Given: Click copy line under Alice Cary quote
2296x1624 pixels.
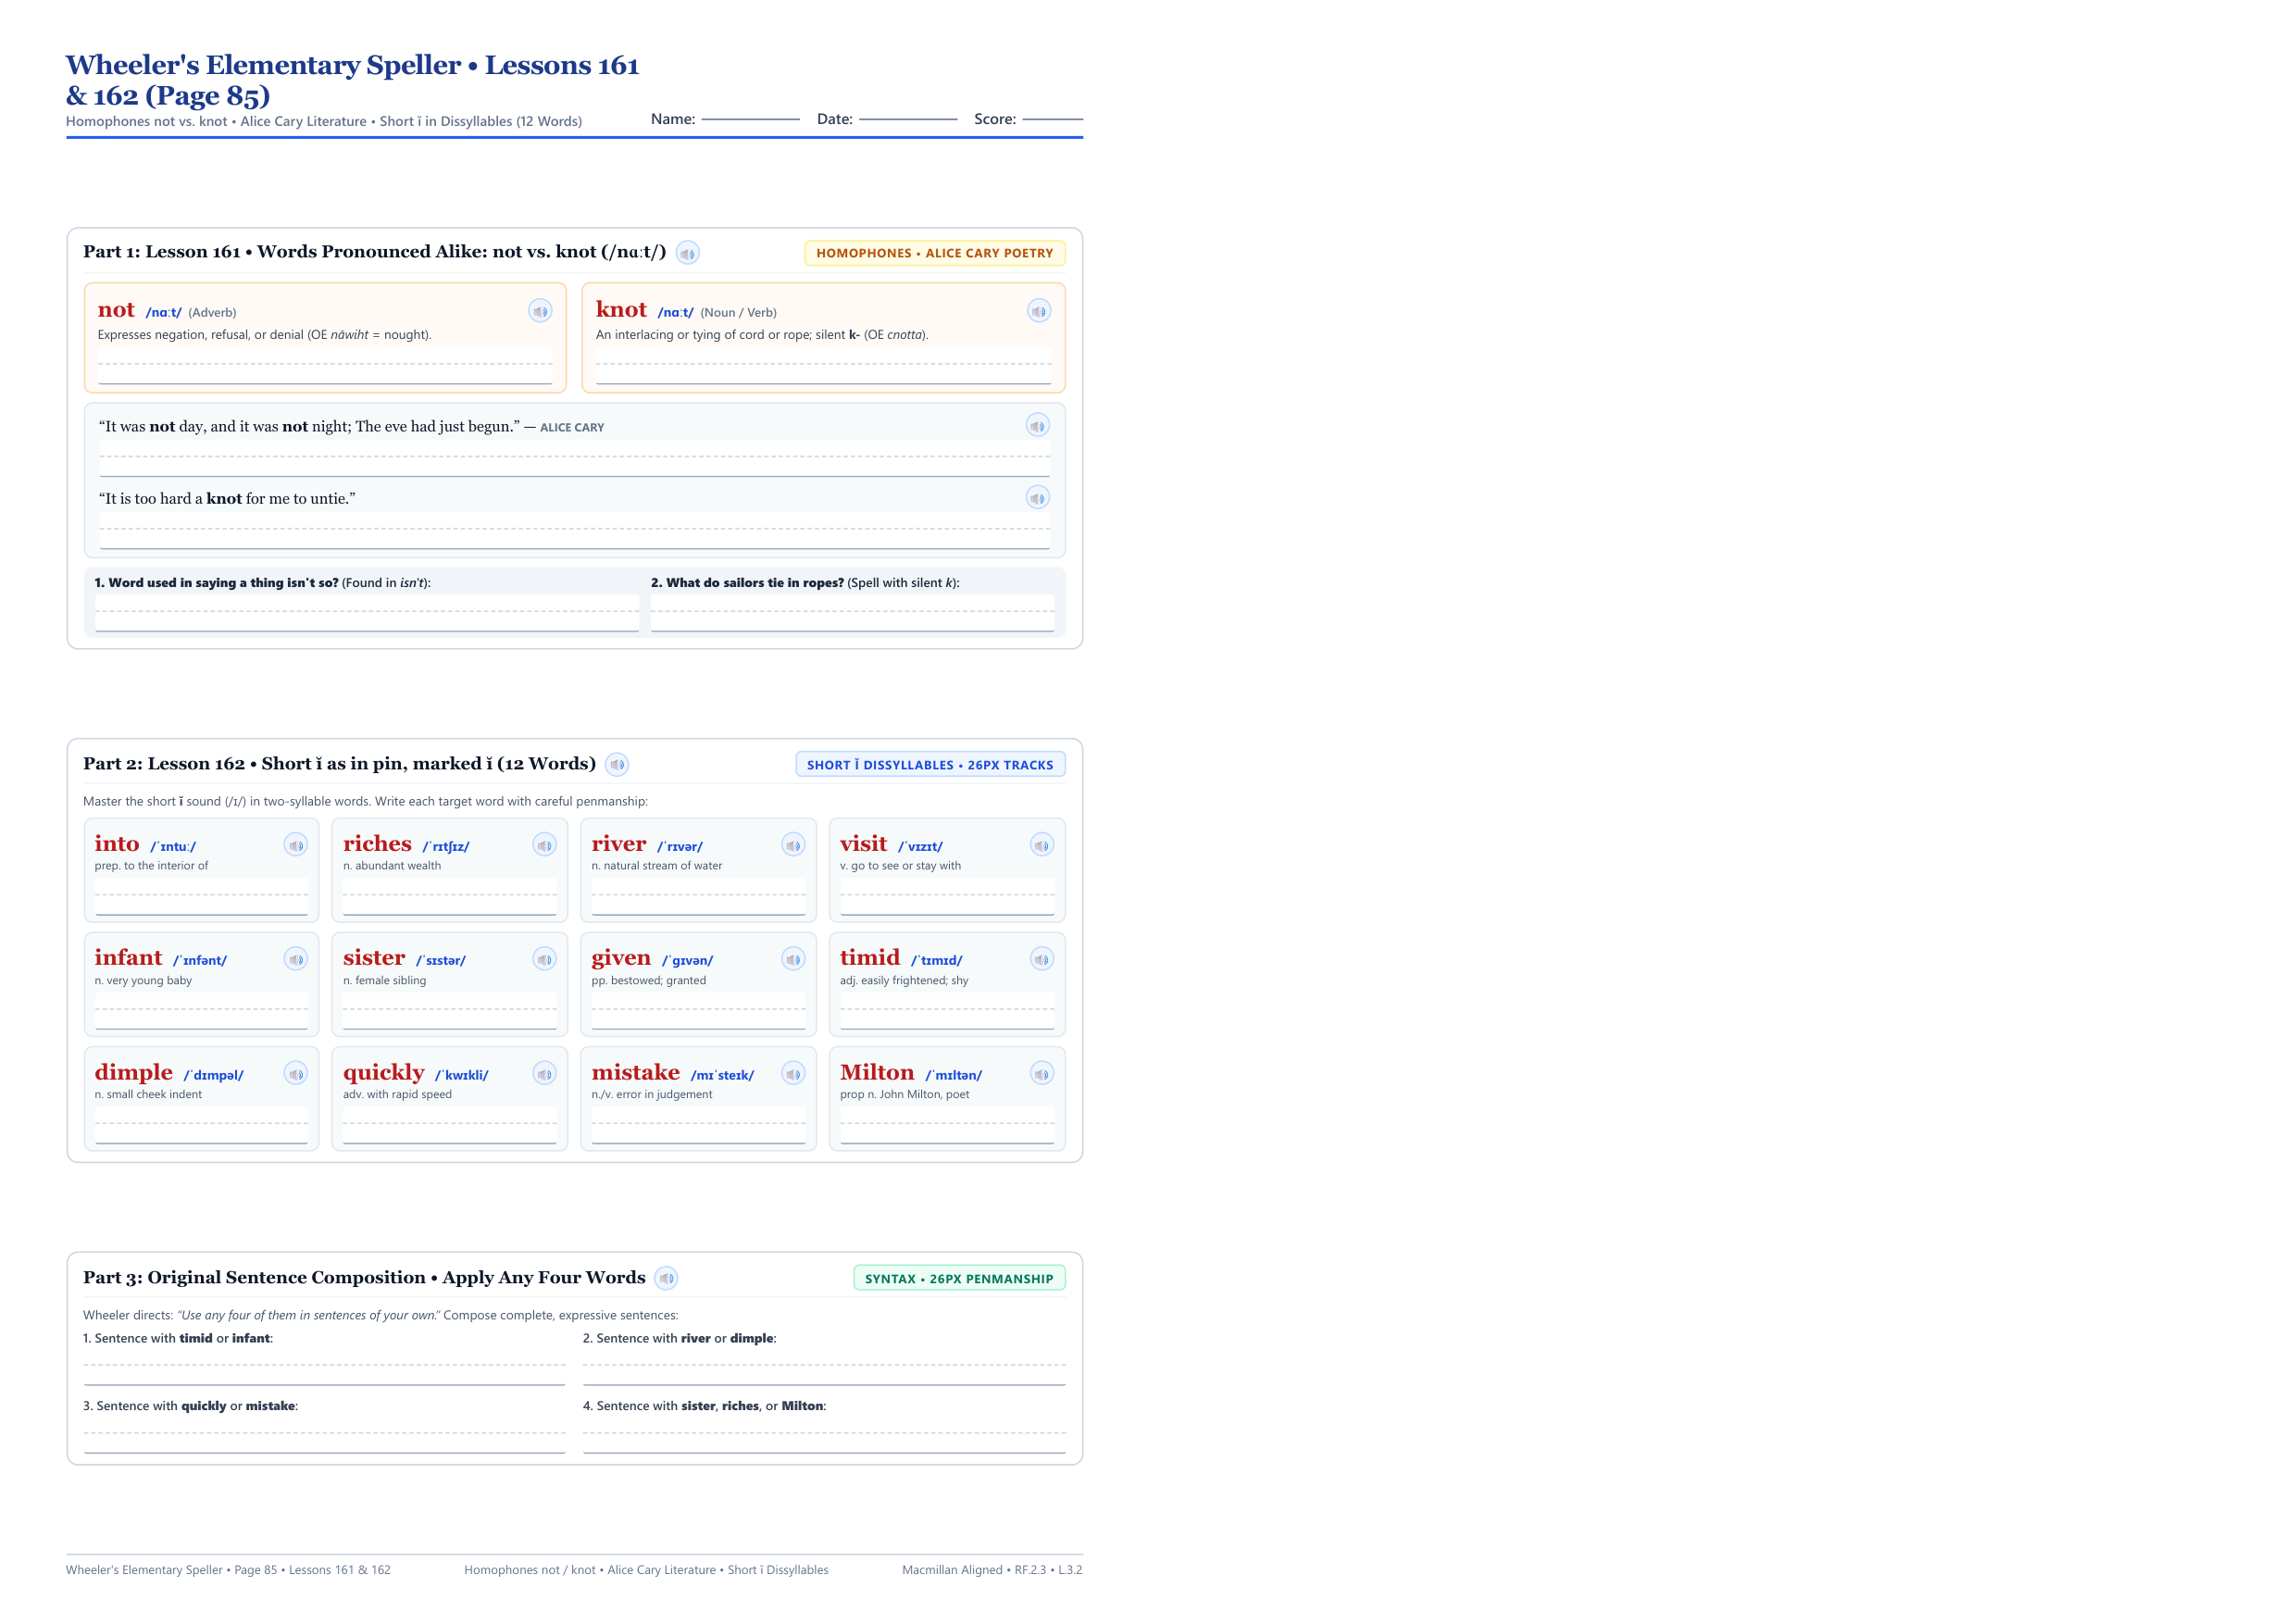Looking at the screenshot, I should pyautogui.click(x=575, y=459).
